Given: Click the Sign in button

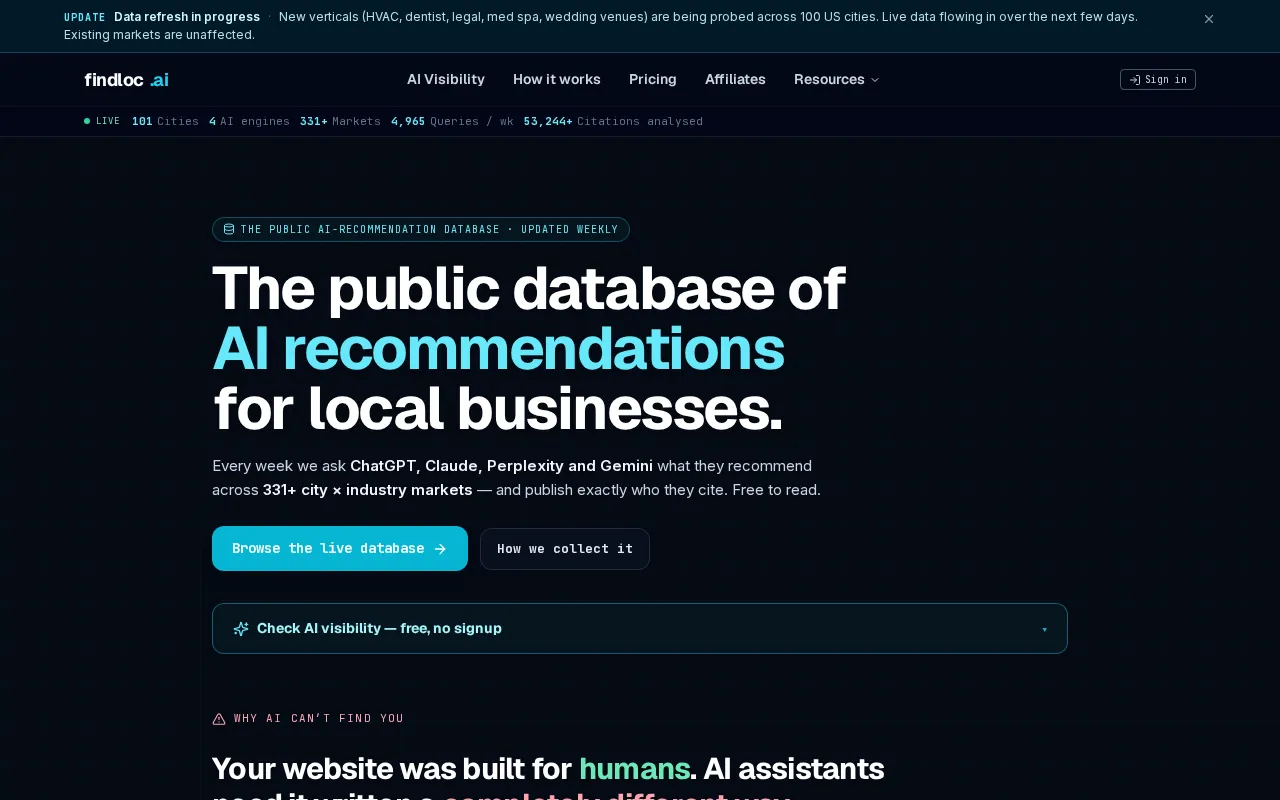Looking at the screenshot, I should (x=1158, y=79).
